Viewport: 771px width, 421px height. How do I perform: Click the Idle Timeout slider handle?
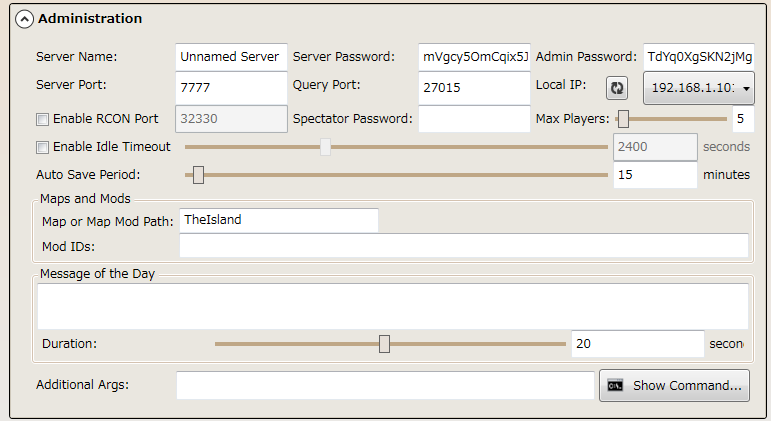325,147
